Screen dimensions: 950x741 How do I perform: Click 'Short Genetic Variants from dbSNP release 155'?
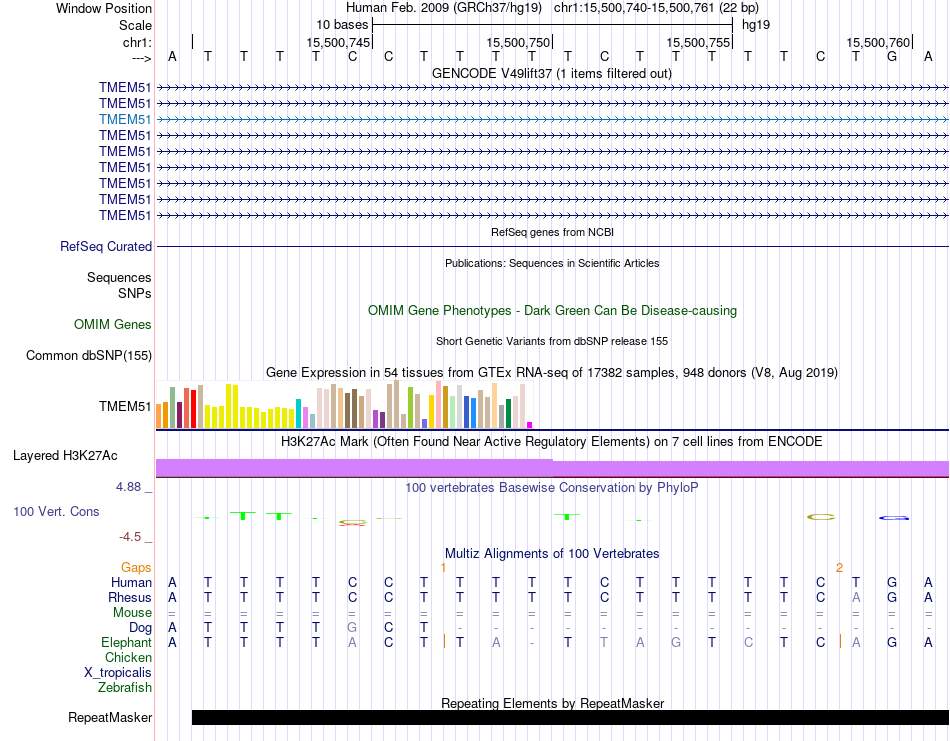point(552,341)
